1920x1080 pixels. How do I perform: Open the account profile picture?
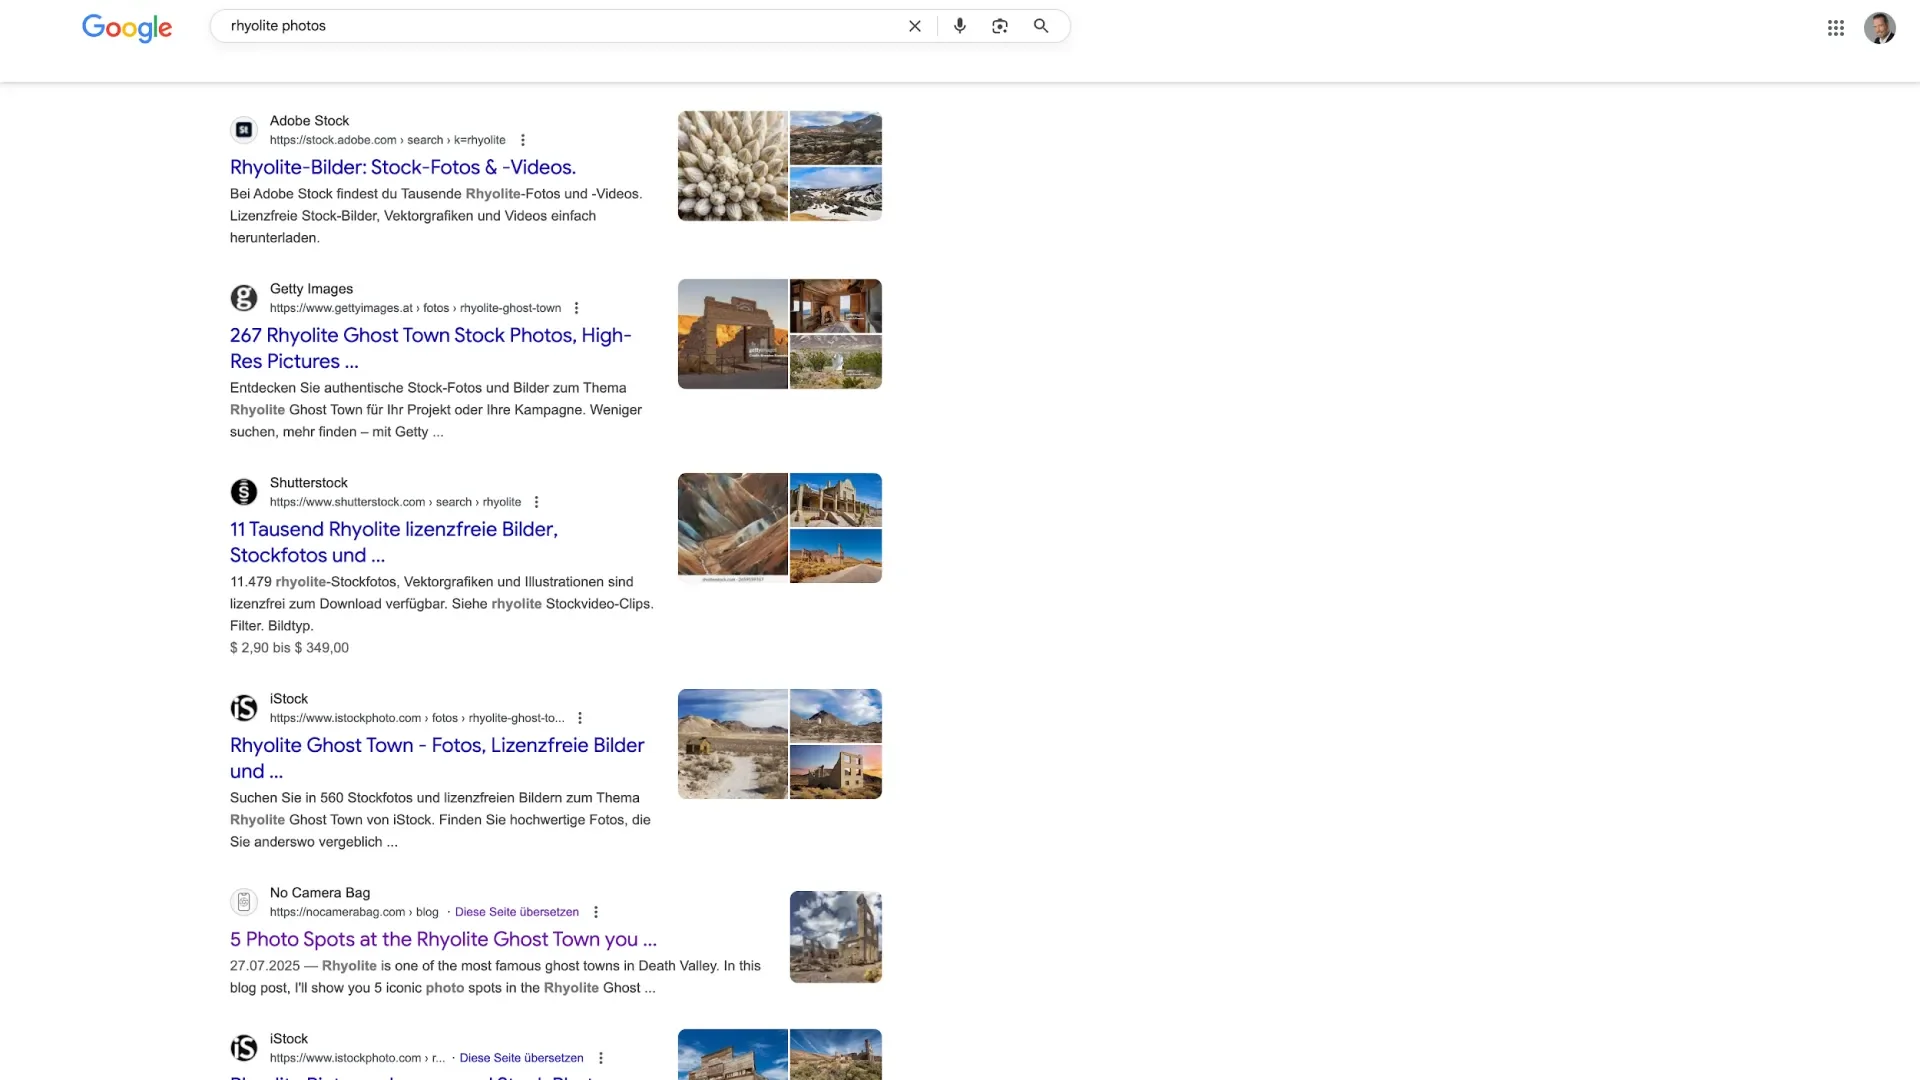(1879, 28)
